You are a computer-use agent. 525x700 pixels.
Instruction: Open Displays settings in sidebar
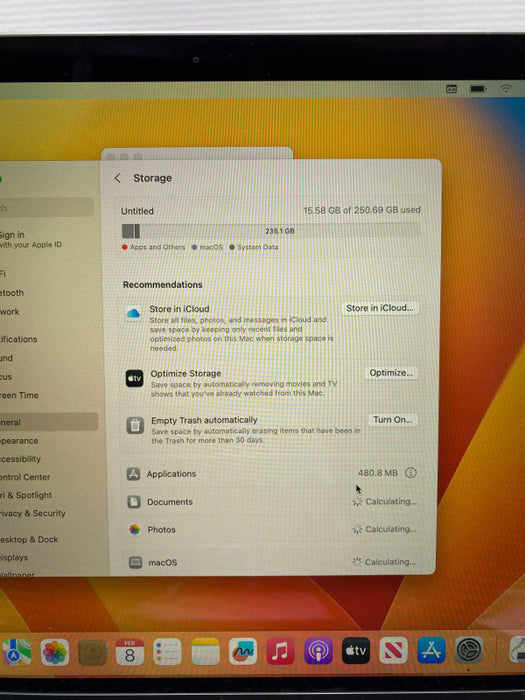click(x=14, y=558)
